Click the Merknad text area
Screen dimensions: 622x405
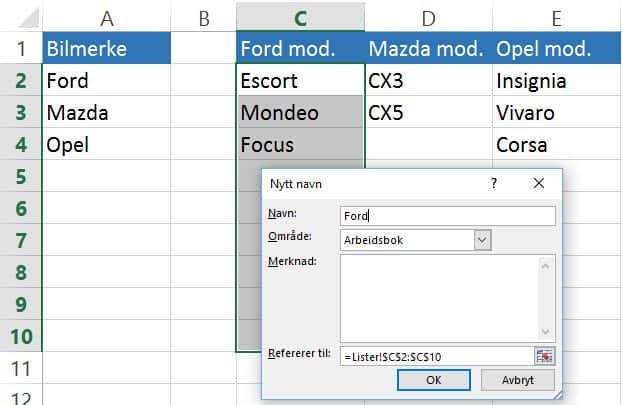[x=440, y=298]
